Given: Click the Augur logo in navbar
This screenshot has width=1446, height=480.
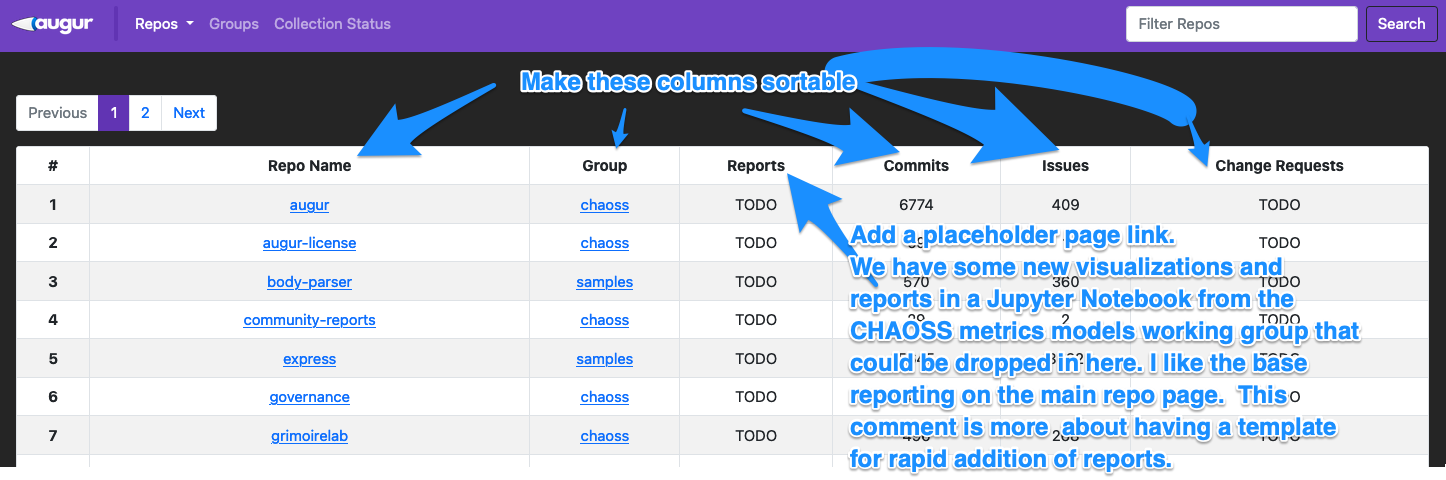Looking at the screenshot, I should point(53,24).
